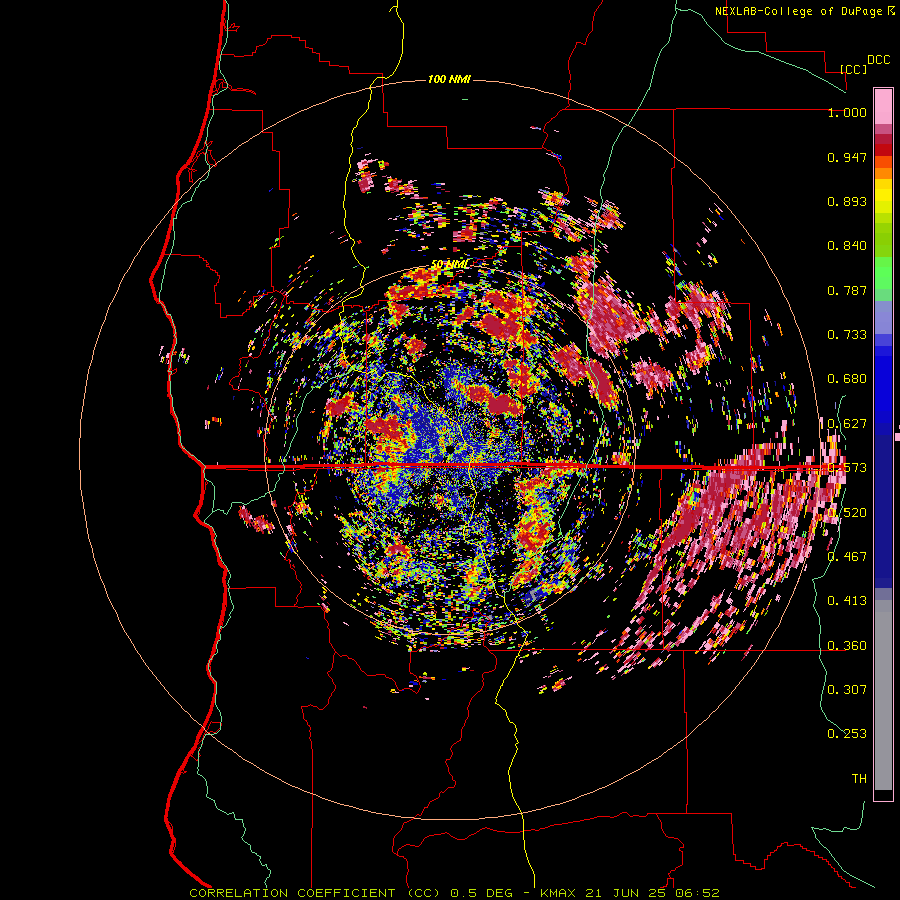Click the 0.467 scale value
The width and height of the screenshot is (900, 900).
tap(847, 556)
